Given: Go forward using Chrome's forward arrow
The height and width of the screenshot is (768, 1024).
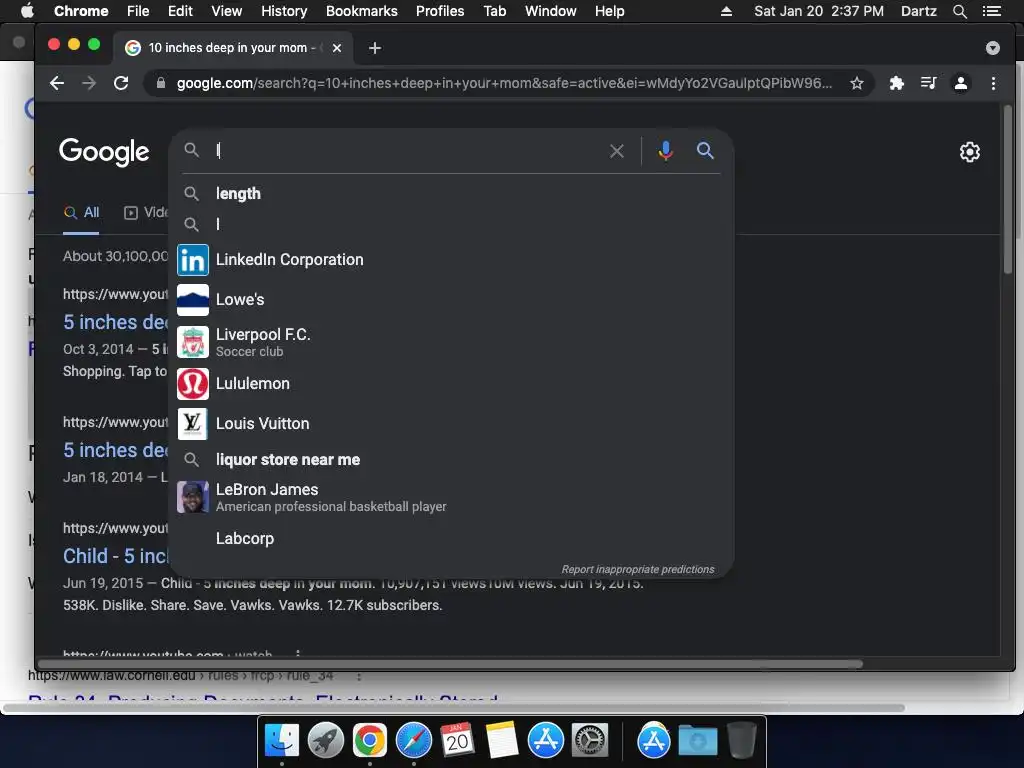Looking at the screenshot, I should coord(89,83).
